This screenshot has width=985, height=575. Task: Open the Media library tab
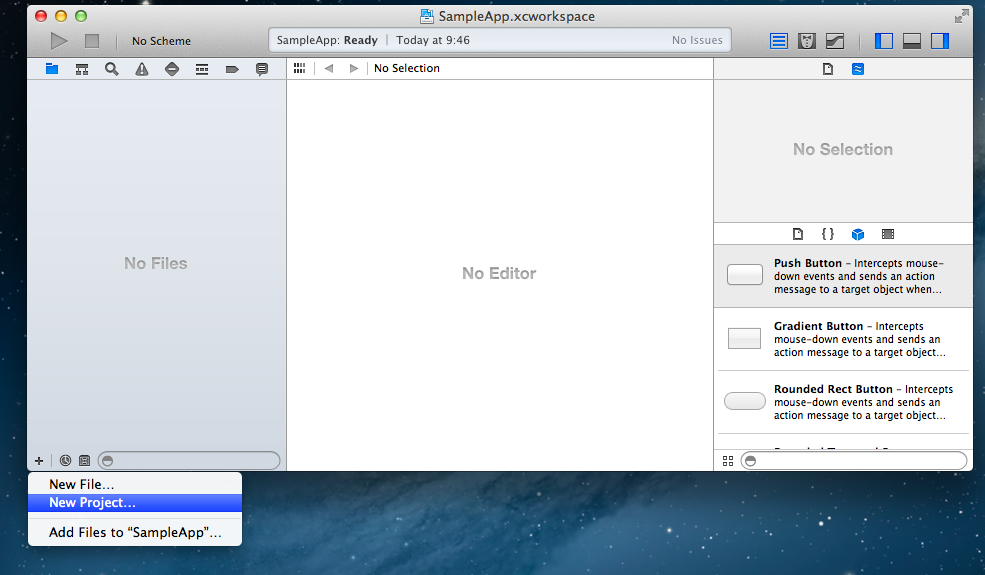(x=887, y=234)
